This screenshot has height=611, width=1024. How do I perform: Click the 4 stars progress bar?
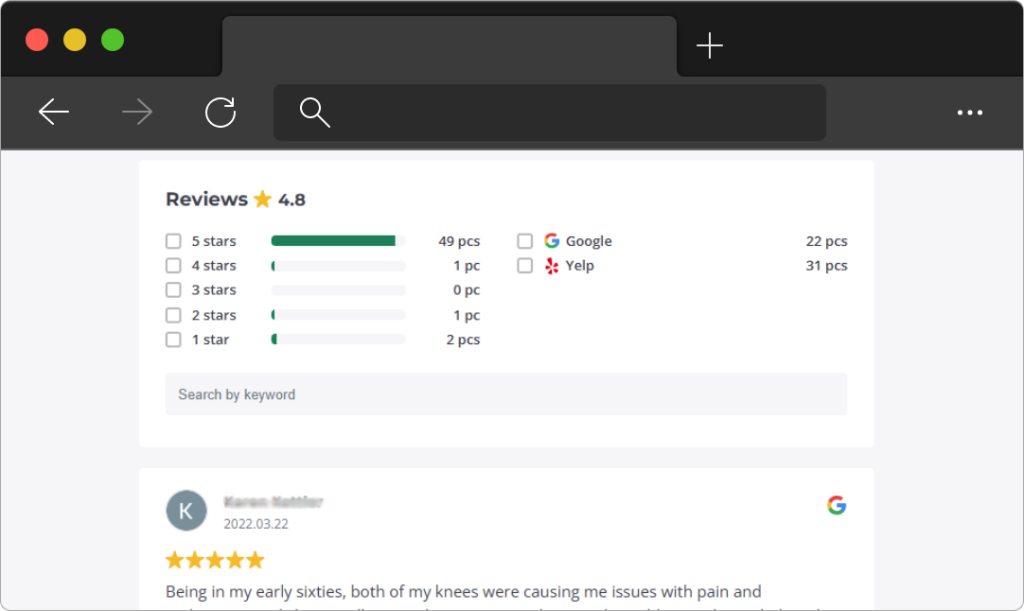tap(338, 266)
